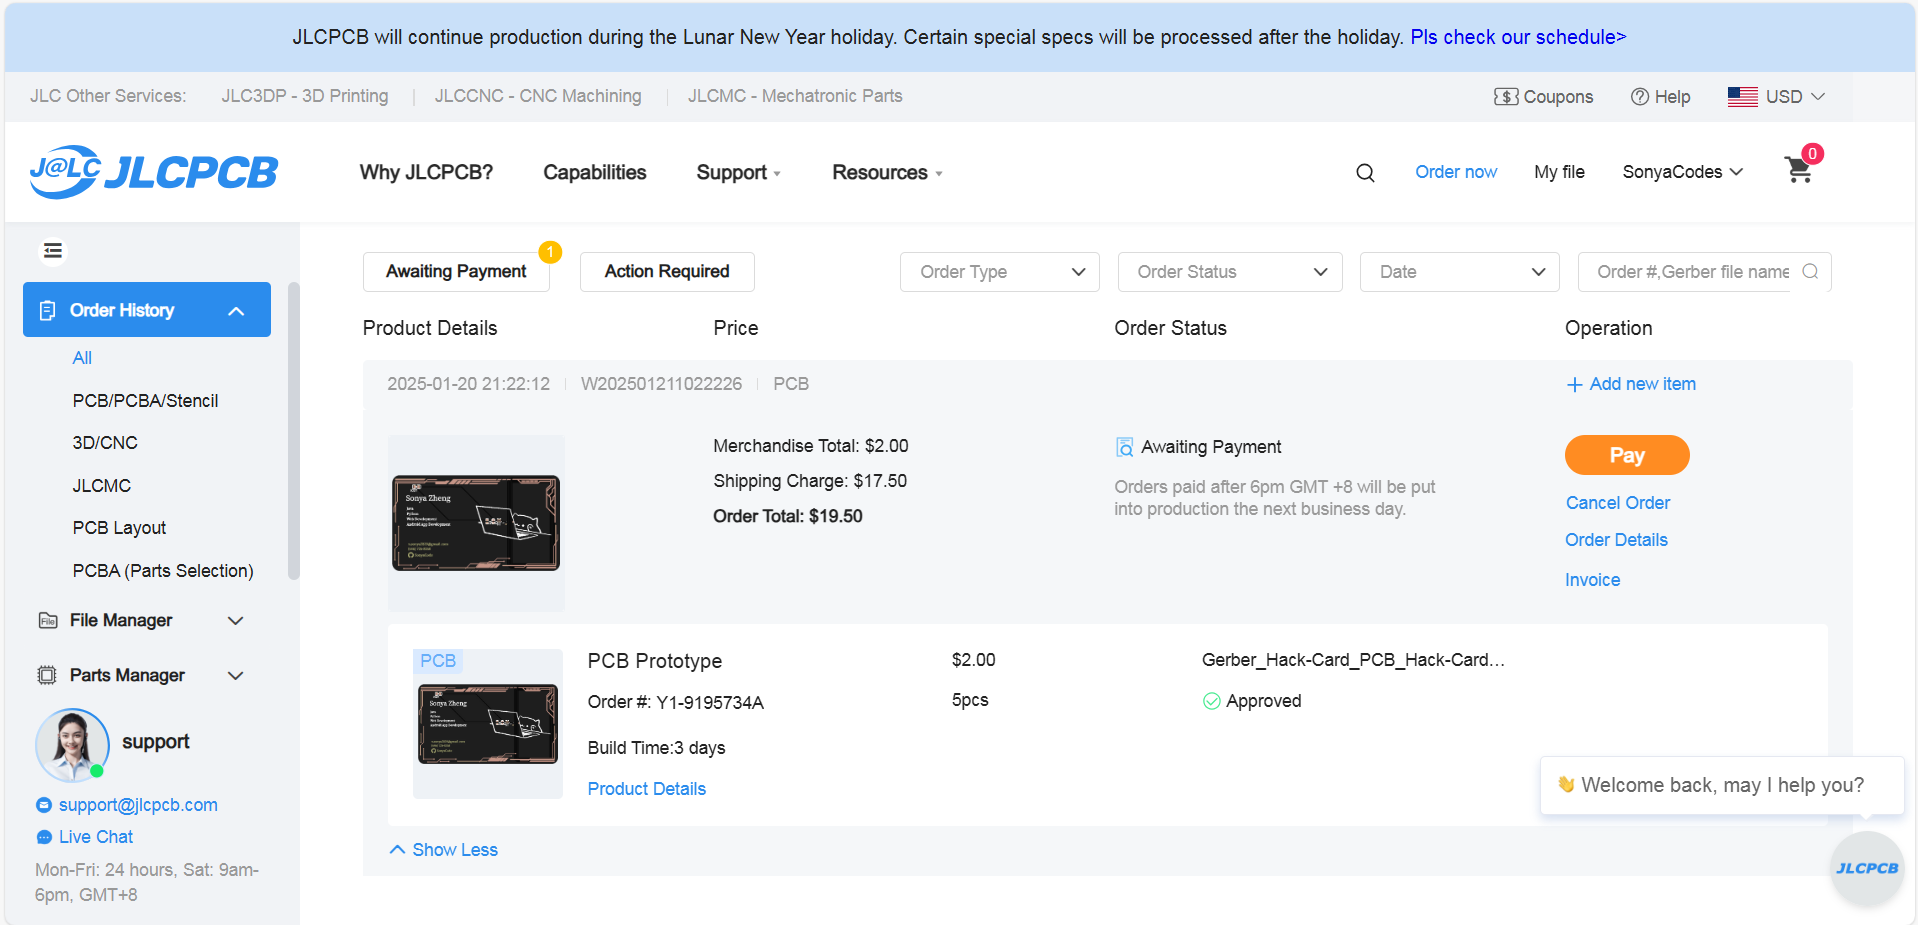Click the Order now link
This screenshot has height=925, width=1918.
coord(1456,172)
